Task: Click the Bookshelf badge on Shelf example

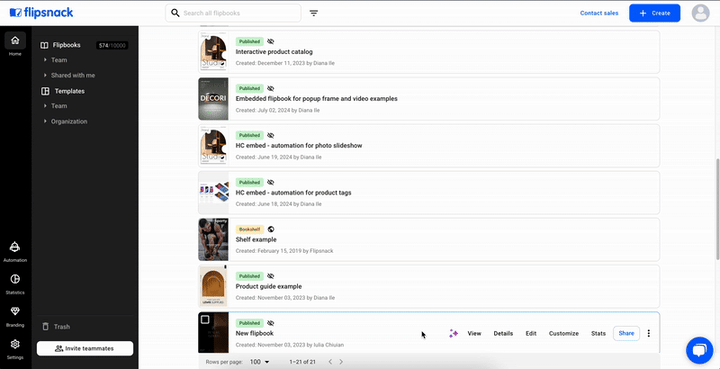Action: point(250,229)
